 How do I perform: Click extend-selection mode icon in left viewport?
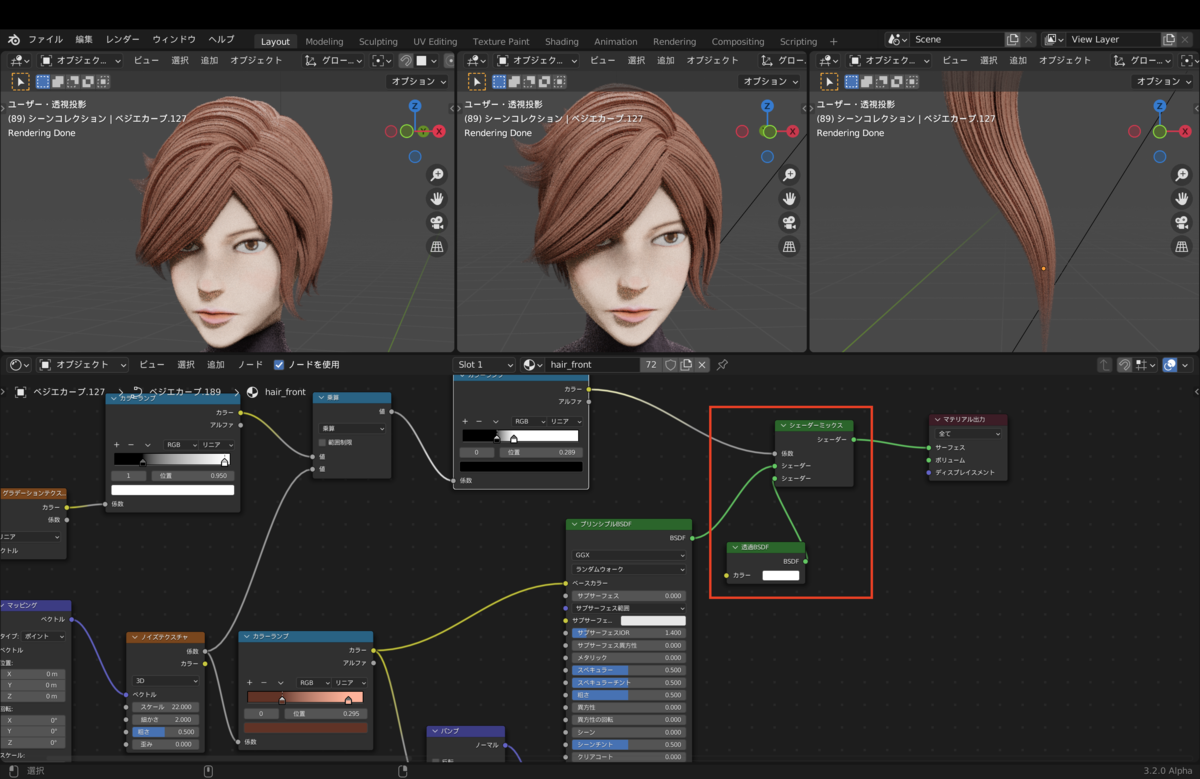[x=58, y=82]
